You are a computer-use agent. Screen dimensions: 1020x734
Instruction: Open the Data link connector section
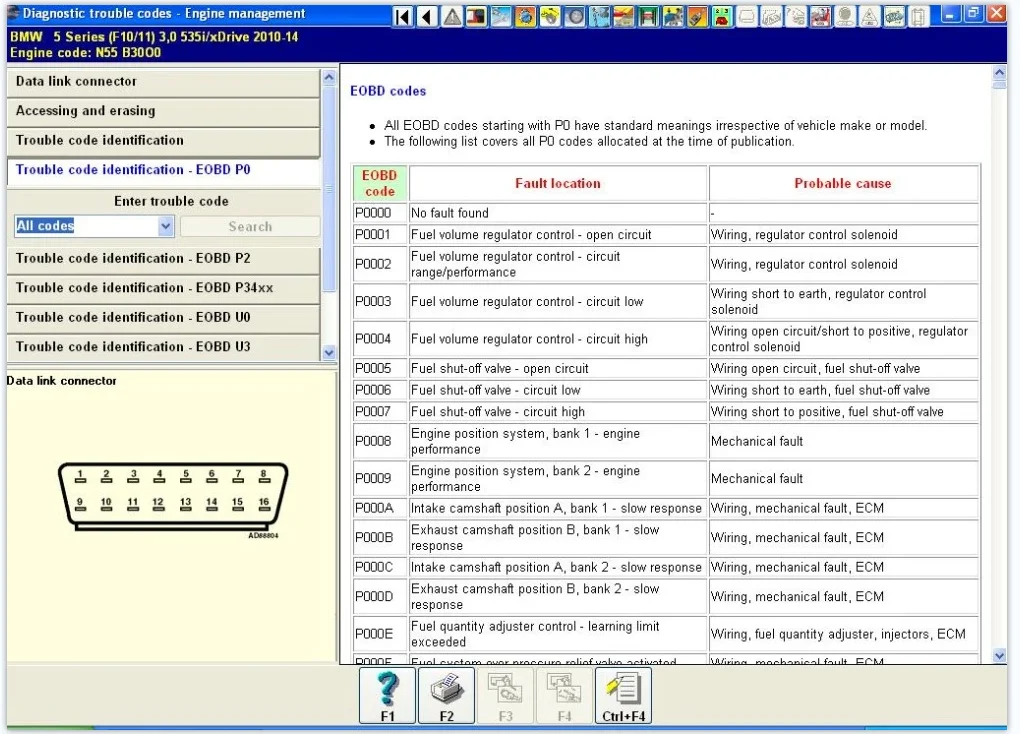[162, 82]
